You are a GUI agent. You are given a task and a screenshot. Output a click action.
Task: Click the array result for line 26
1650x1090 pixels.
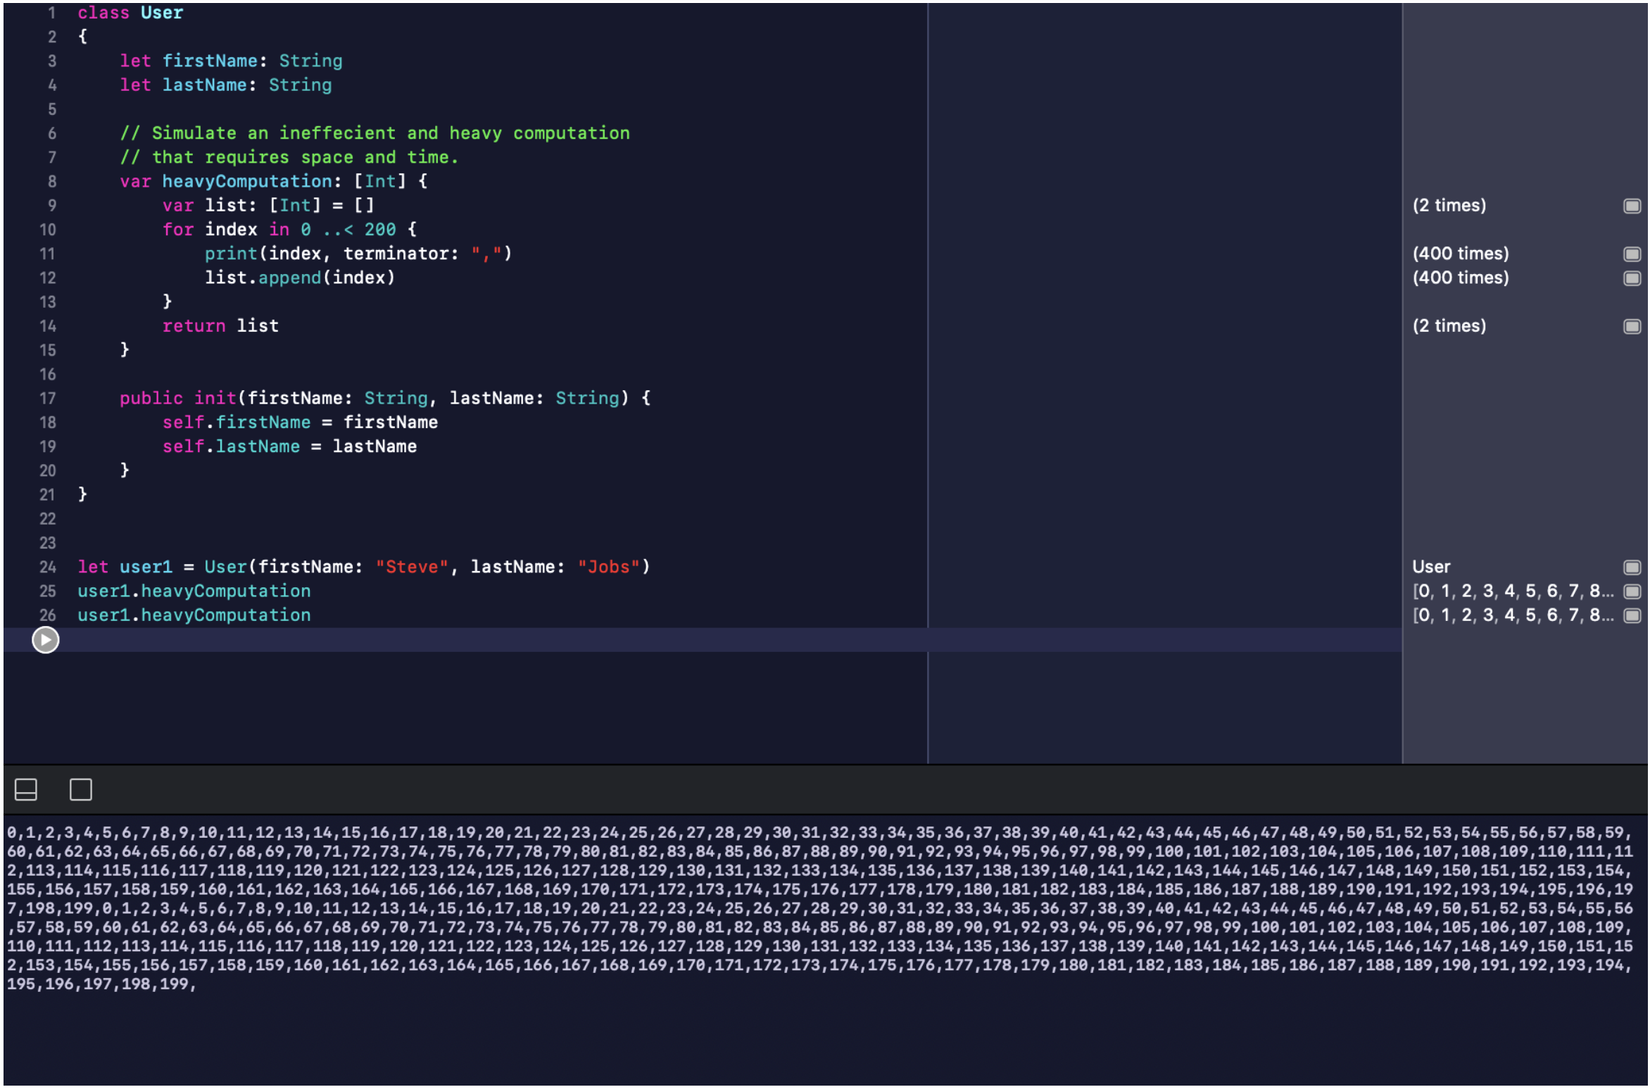1513,614
